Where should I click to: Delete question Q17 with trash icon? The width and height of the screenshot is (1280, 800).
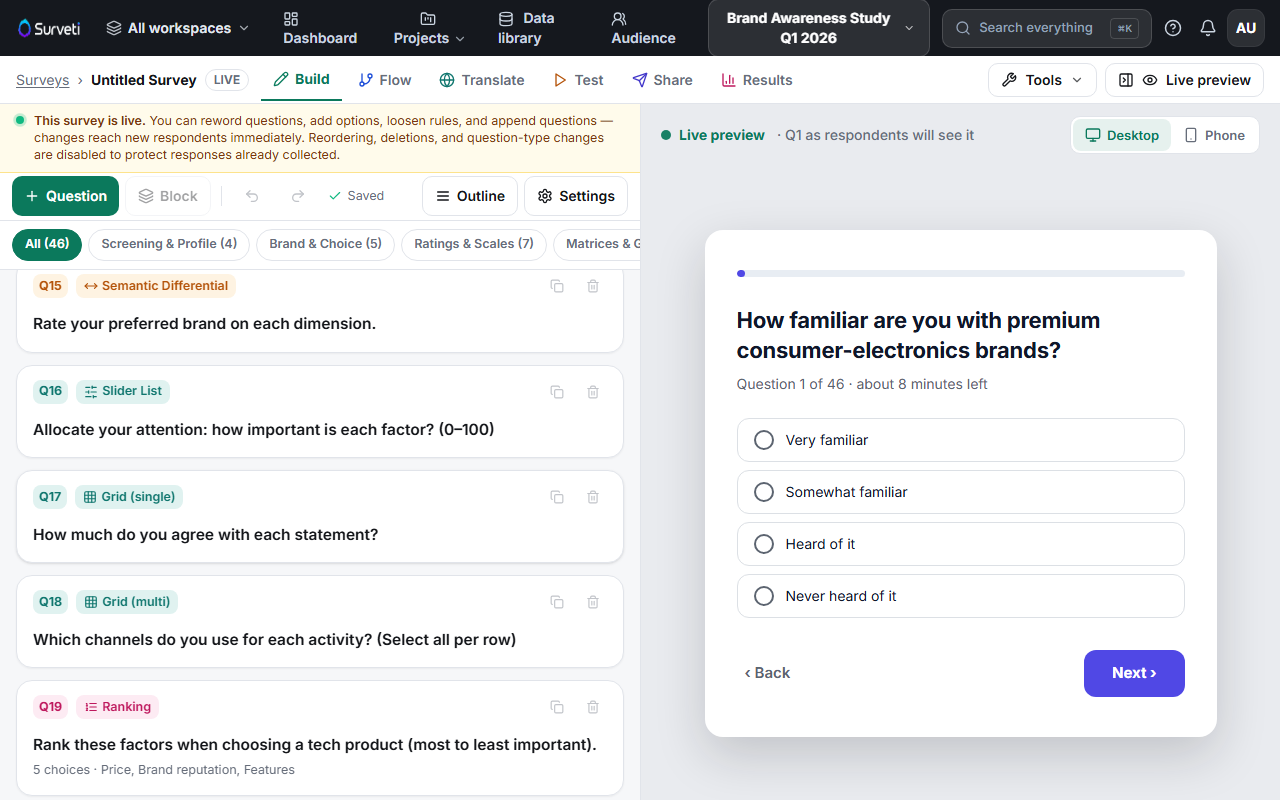[593, 497]
